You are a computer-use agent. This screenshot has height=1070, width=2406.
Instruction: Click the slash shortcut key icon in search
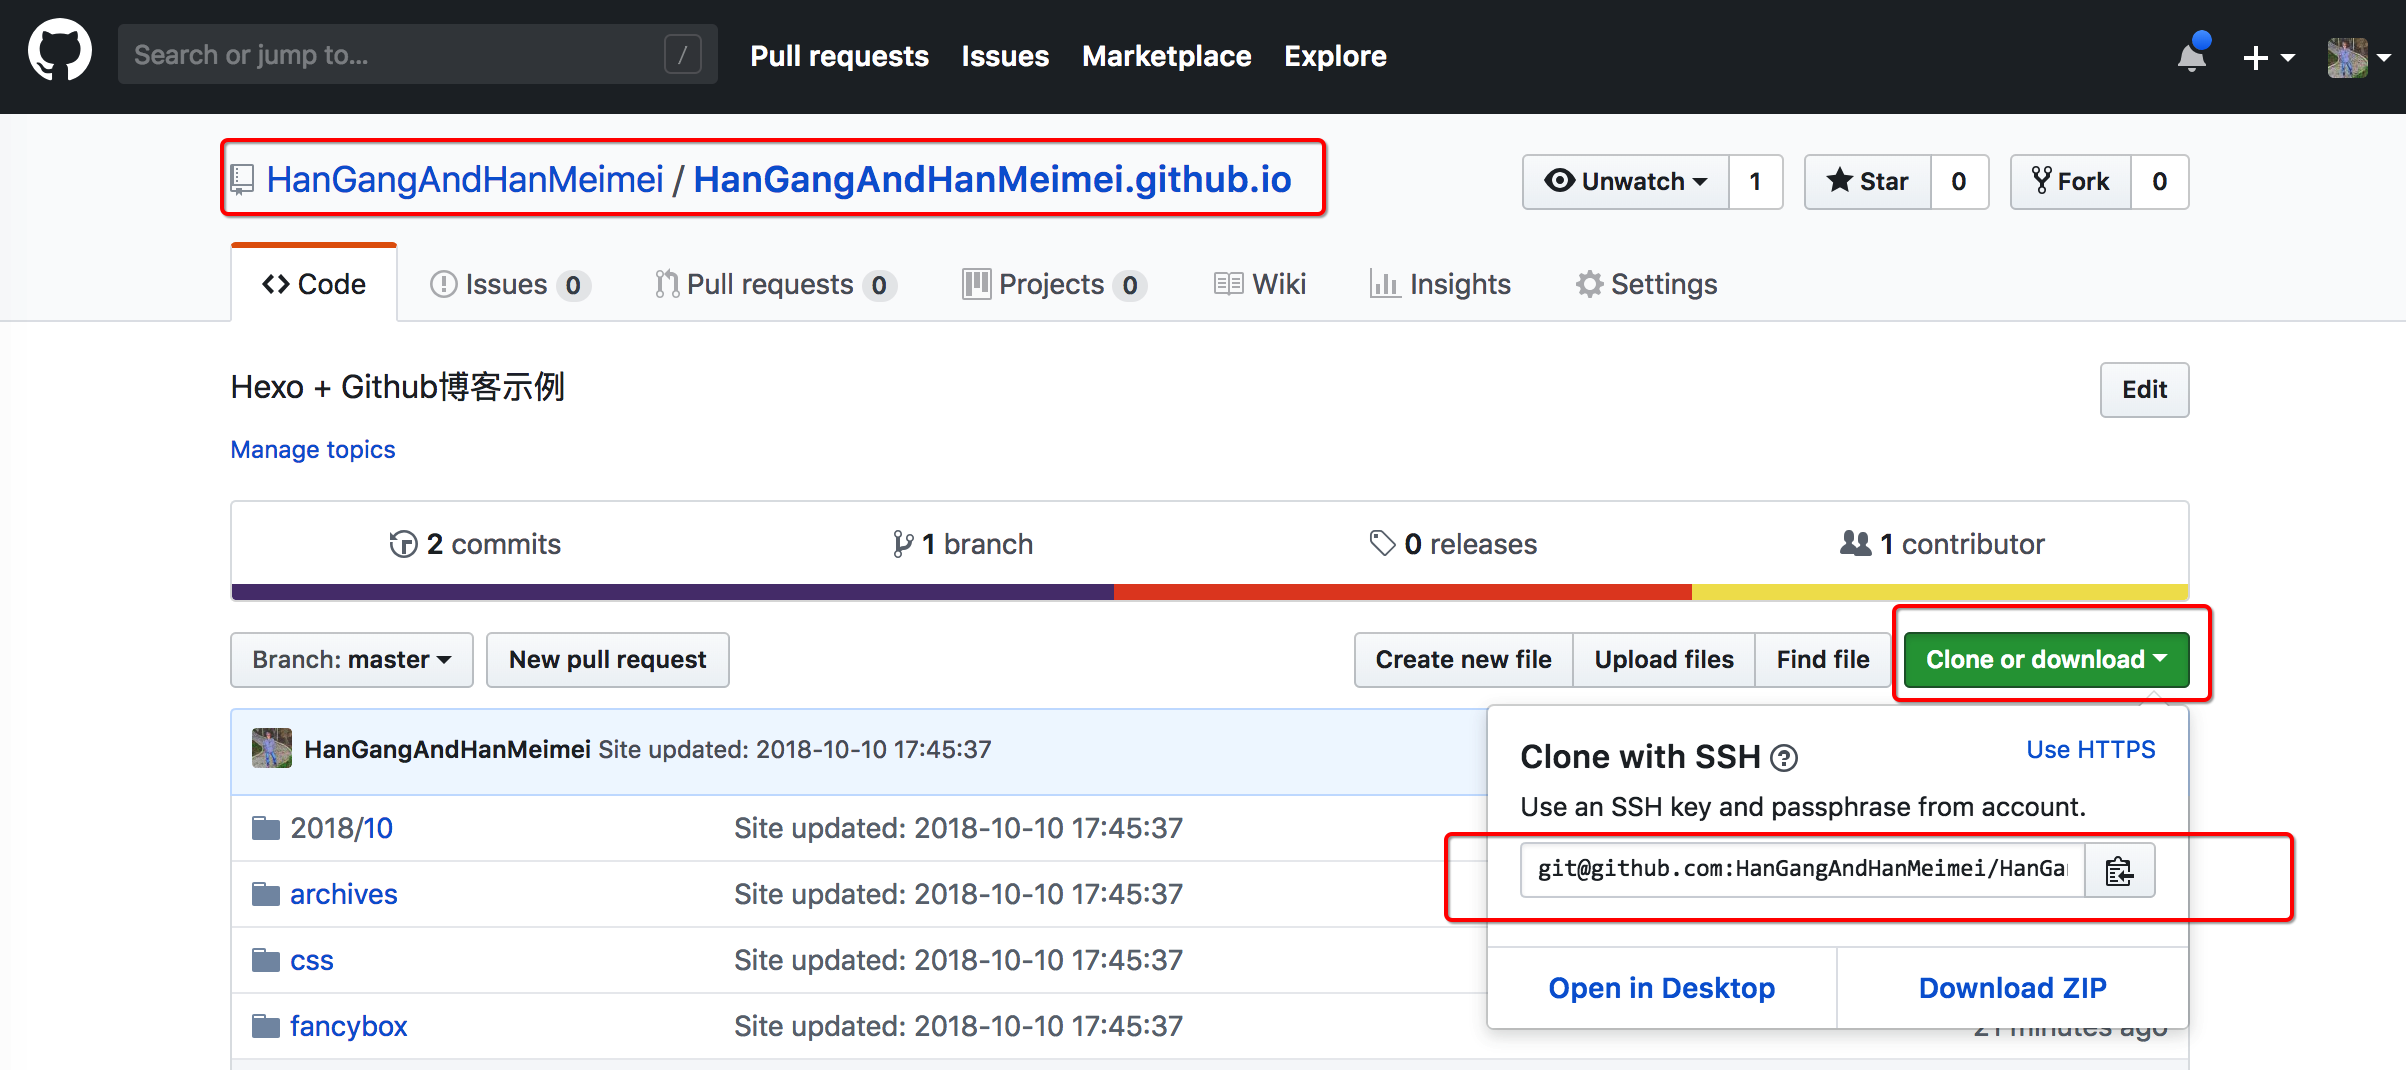[682, 55]
